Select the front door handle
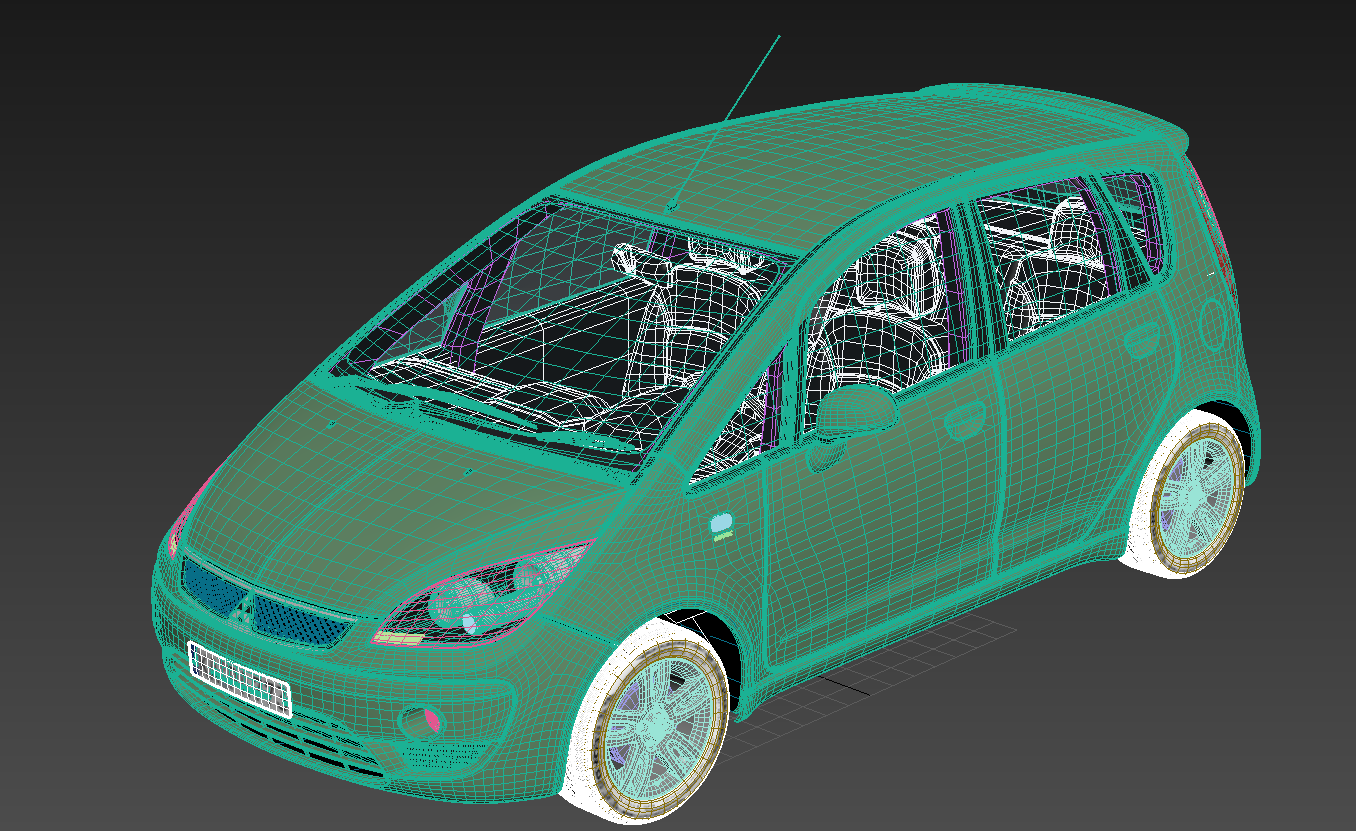Screen dimensions: 1356x831 click(x=964, y=421)
